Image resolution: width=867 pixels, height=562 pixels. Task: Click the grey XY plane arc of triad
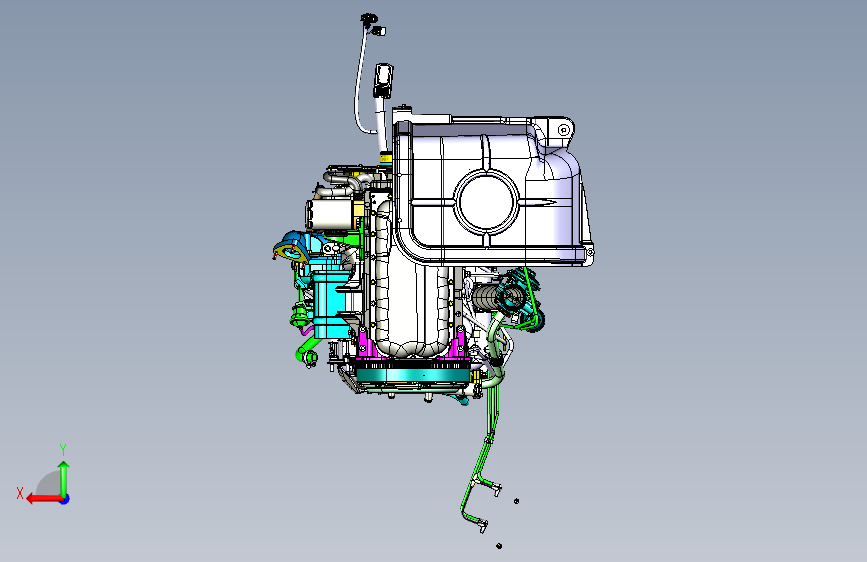(x=48, y=483)
